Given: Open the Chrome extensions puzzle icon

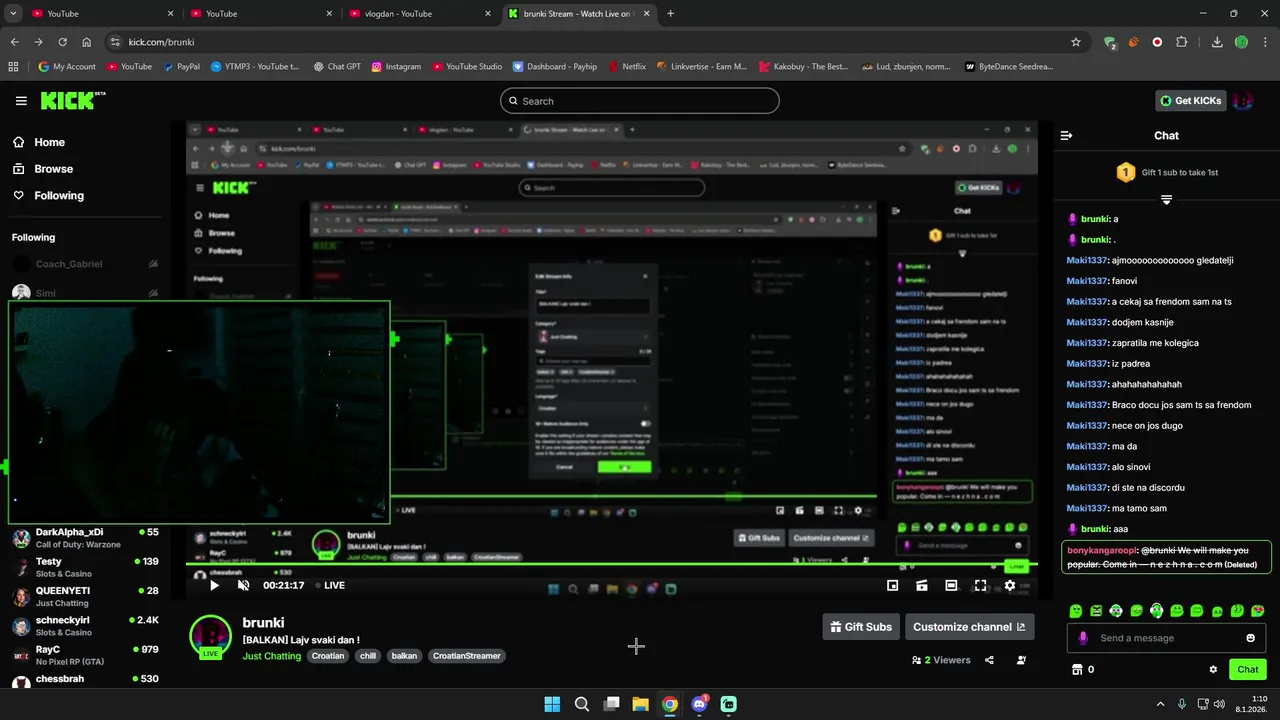Looking at the screenshot, I should click(1182, 42).
